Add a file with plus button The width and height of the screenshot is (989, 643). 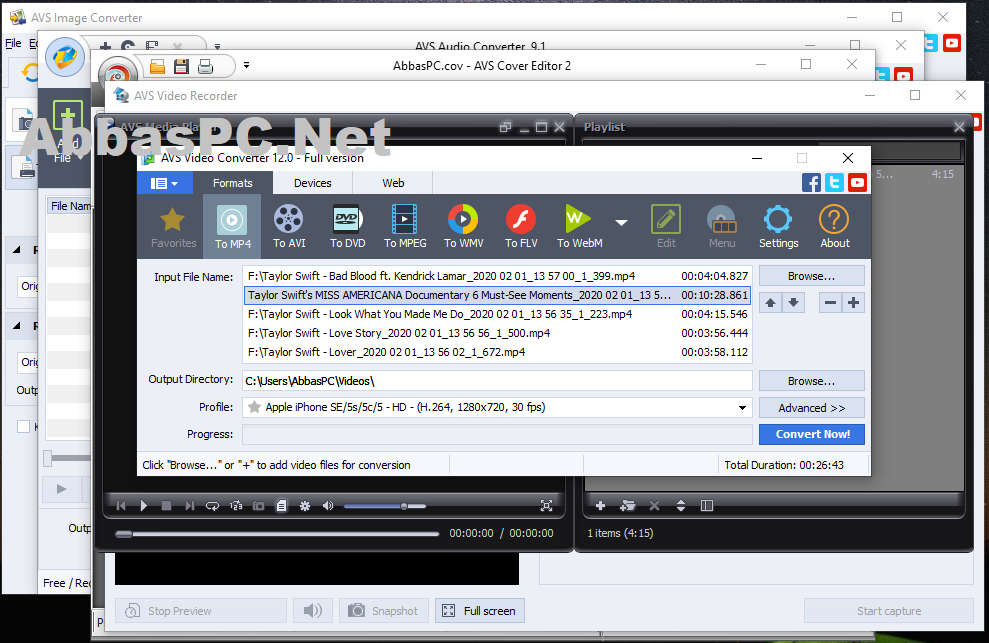pyautogui.click(x=853, y=303)
